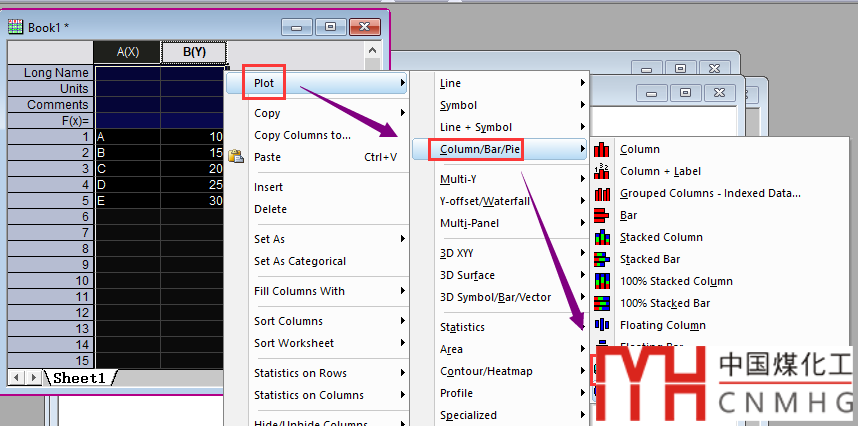Choose Copy Columns to...
The height and width of the screenshot is (426, 858).
(317, 135)
